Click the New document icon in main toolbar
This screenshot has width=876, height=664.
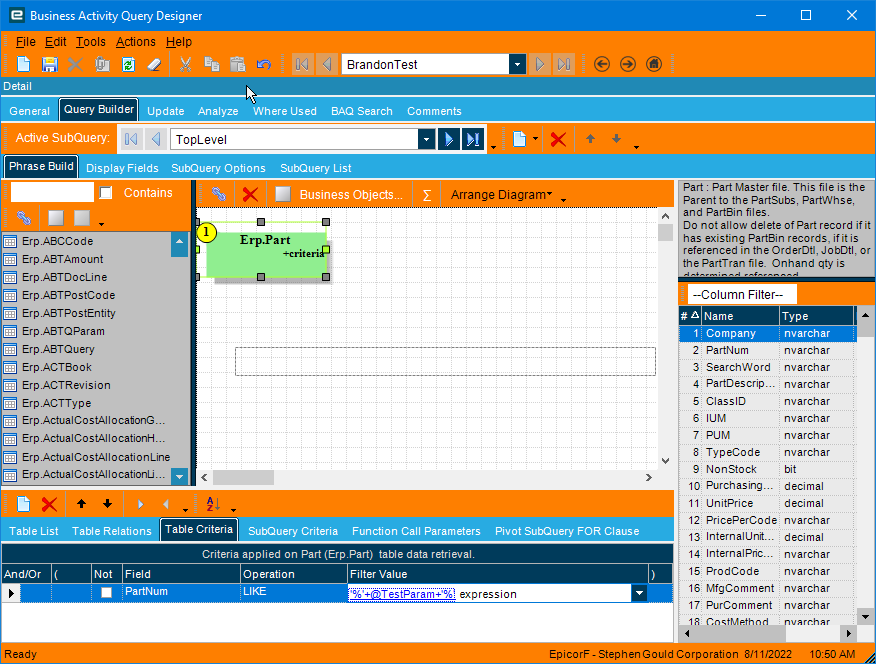click(23, 64)
